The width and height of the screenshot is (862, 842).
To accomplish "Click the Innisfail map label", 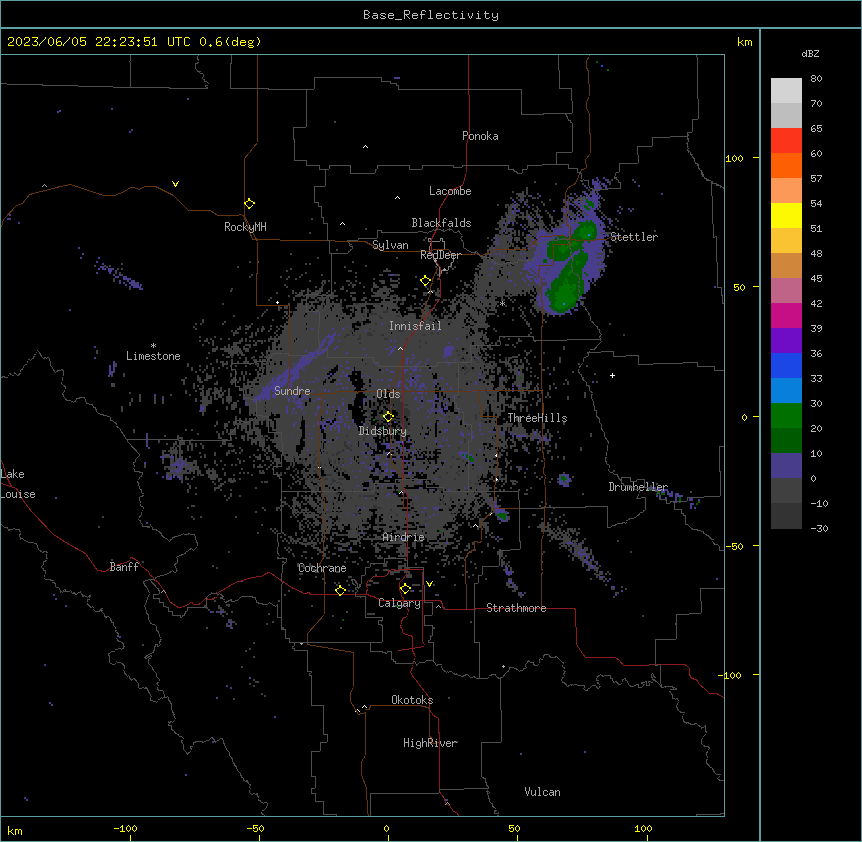I will pos(415,326).
